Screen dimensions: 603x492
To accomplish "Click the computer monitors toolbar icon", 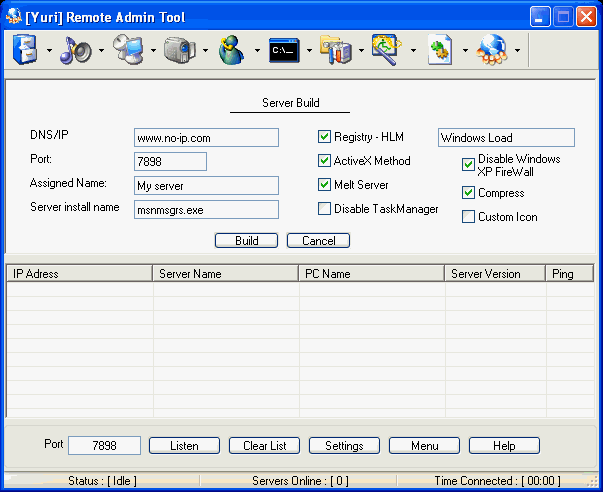I will 128,49.
